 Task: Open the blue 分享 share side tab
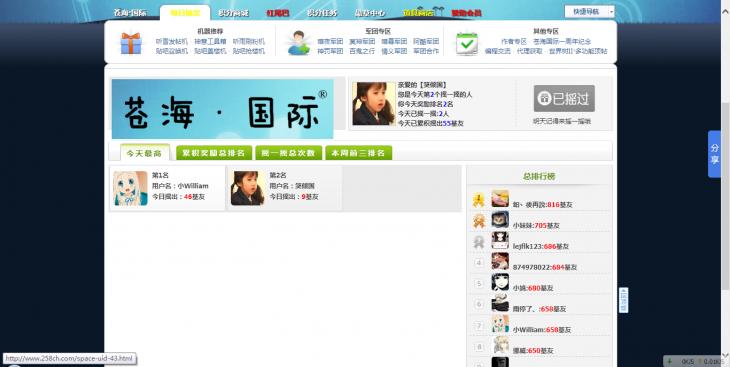point(714,154)
